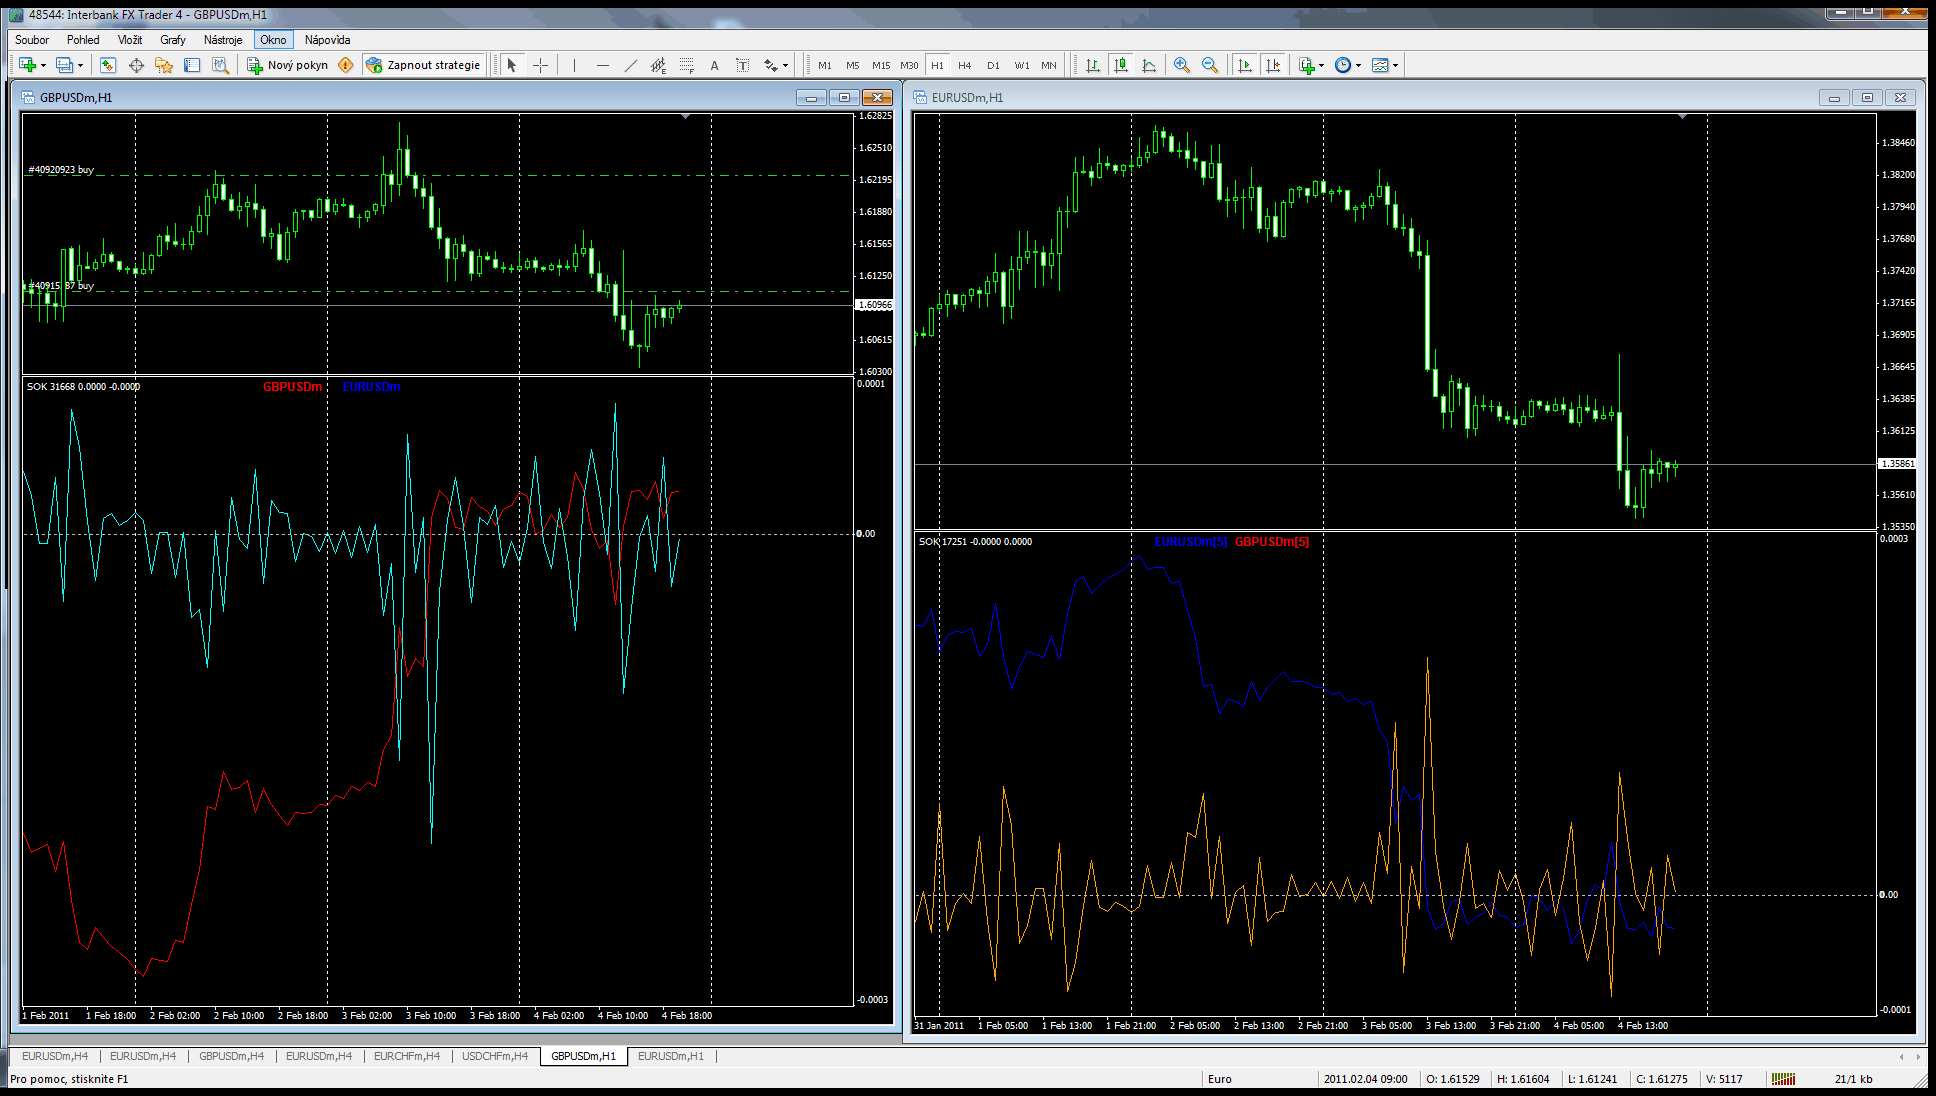Select the Fibonacci retracement tool
Screen dimensions: 1936x1096
tap(686, 65)
